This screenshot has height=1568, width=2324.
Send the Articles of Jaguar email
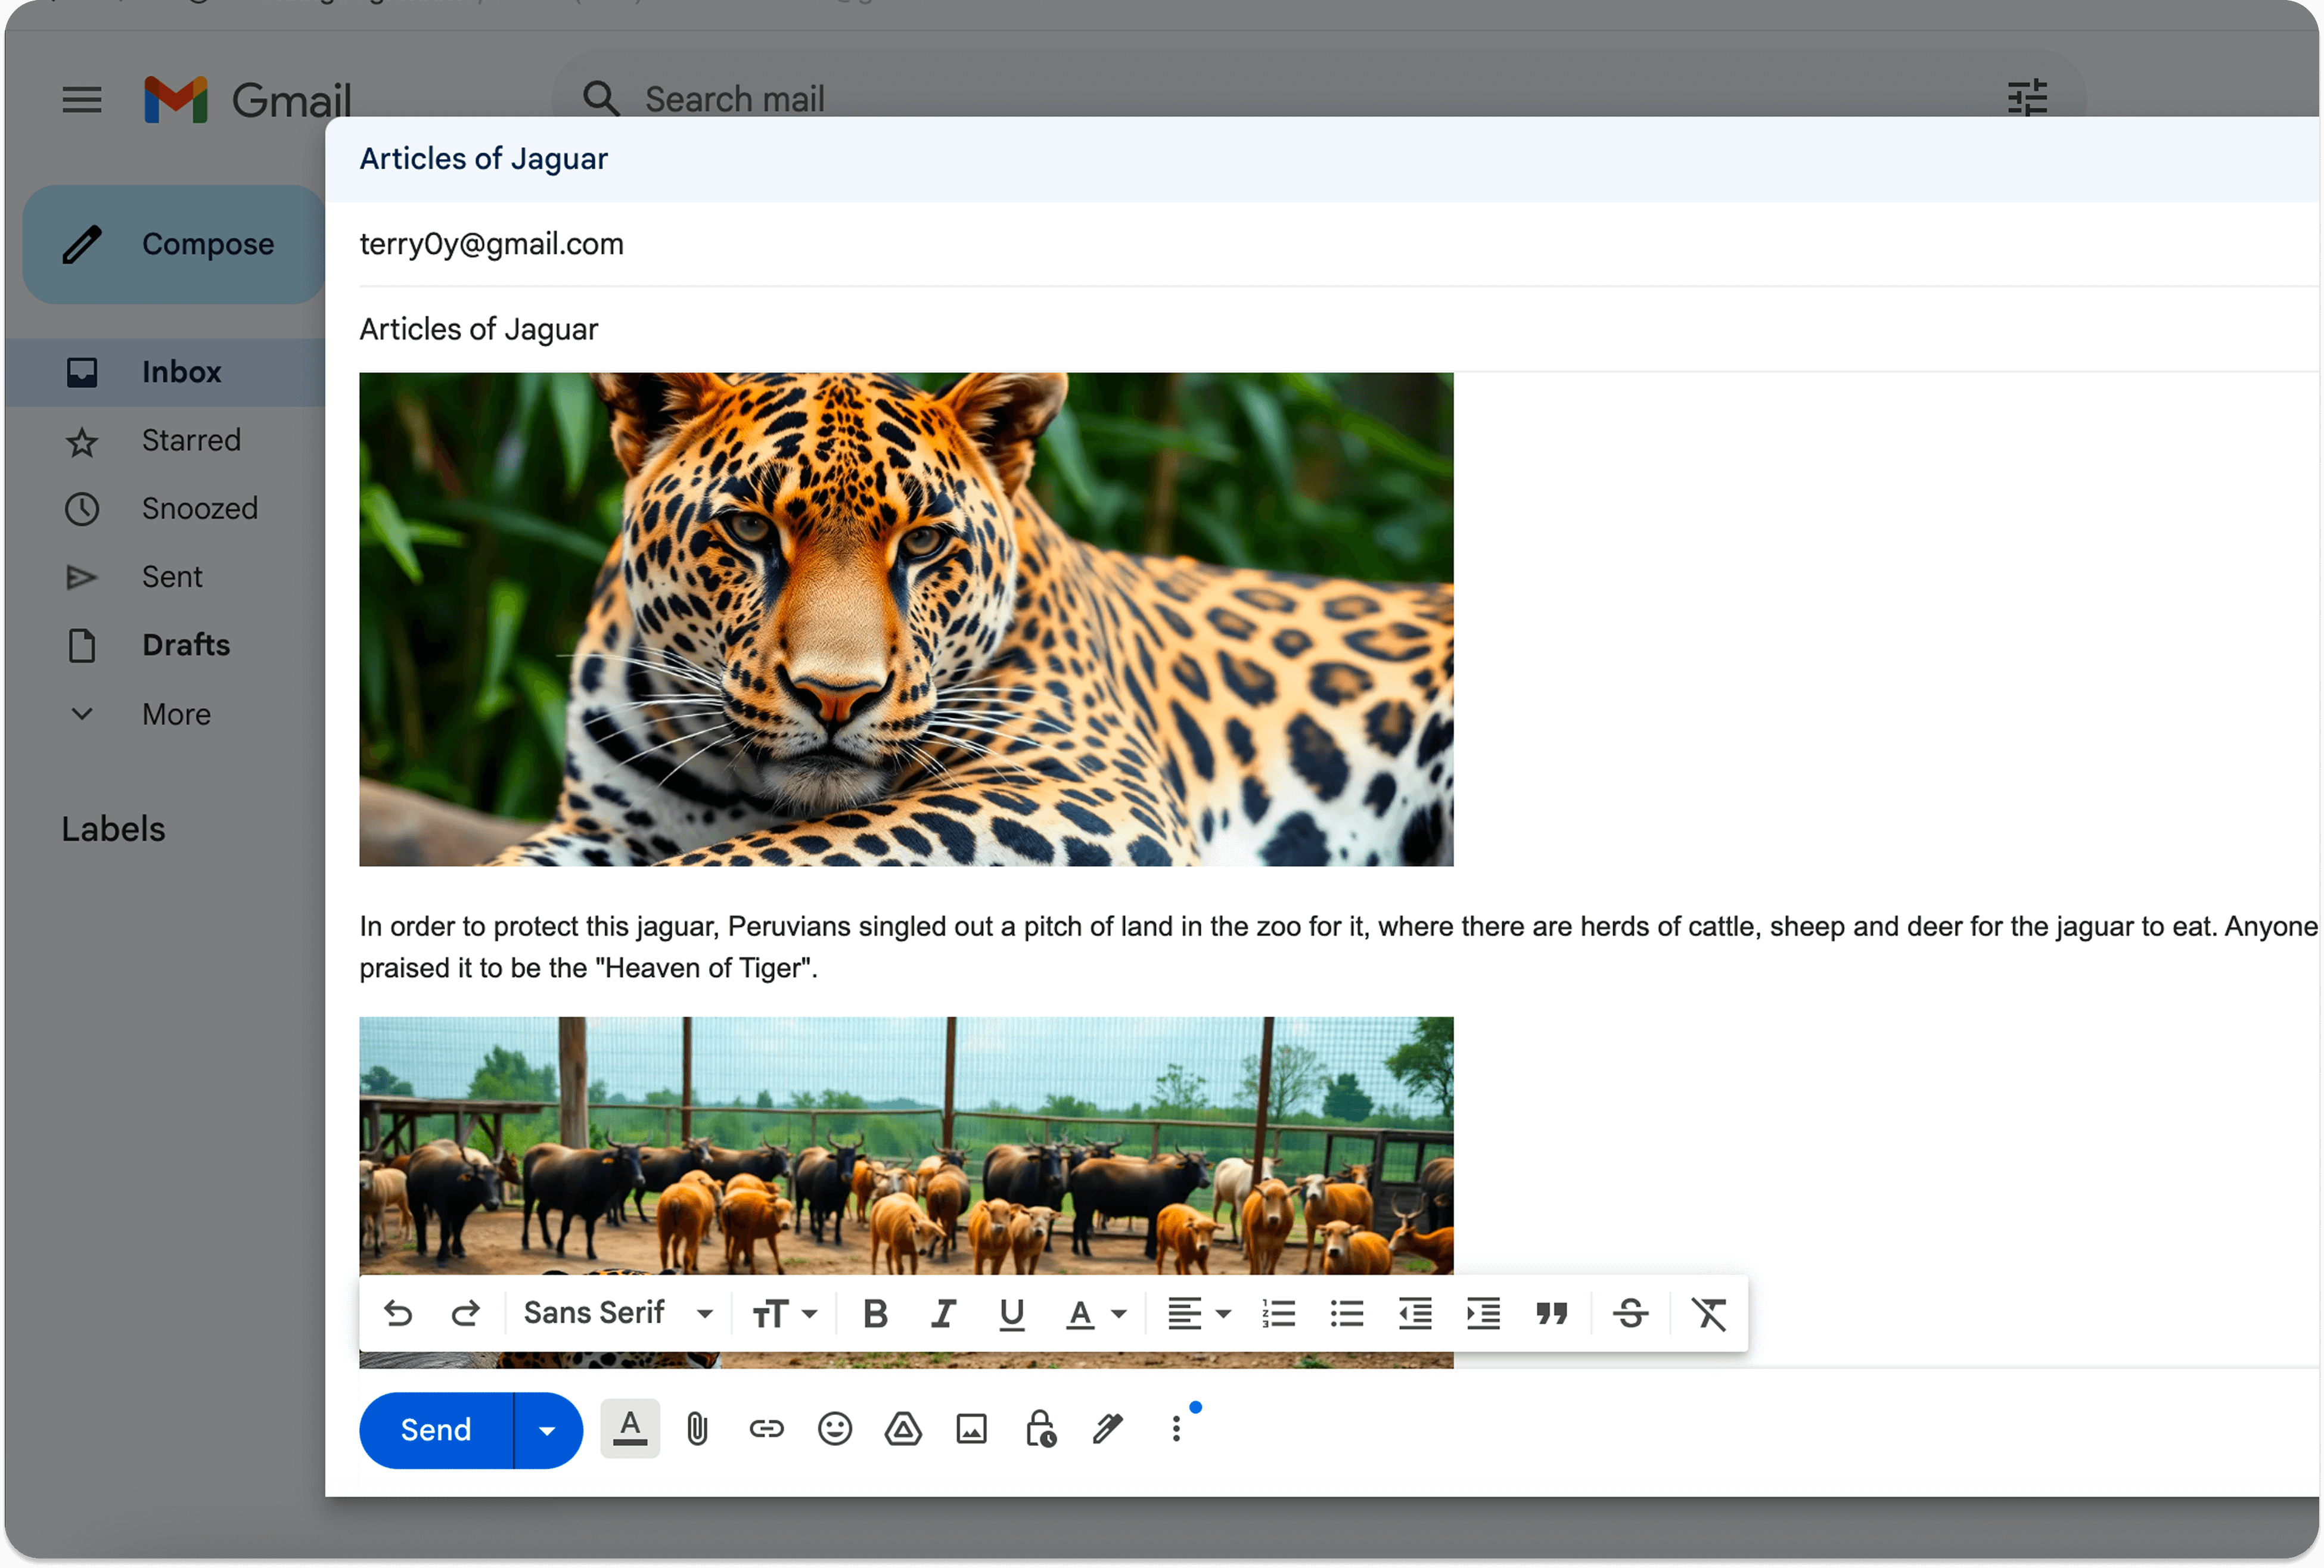tap(435, 1429)
